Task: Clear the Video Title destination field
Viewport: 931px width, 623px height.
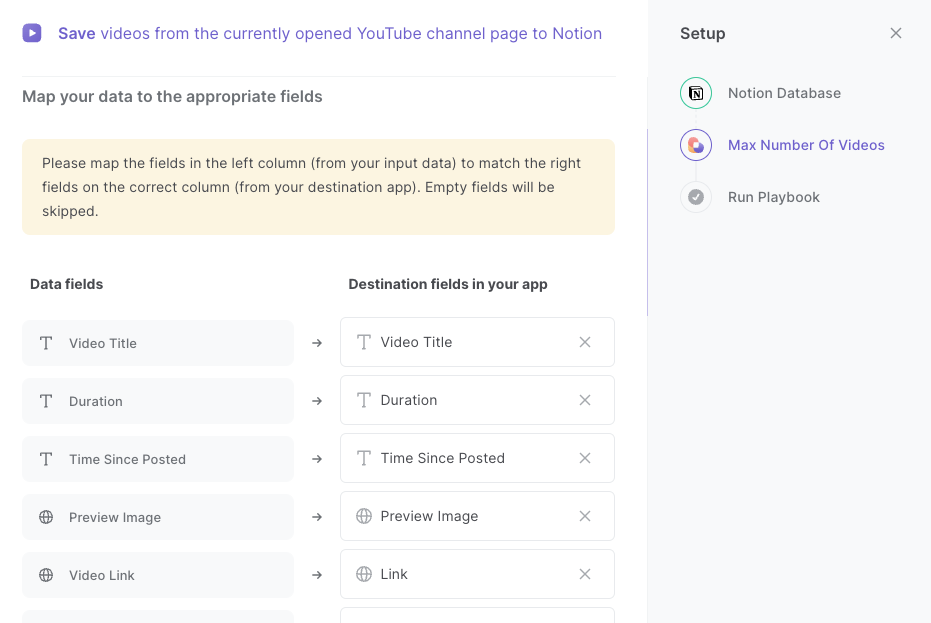Action: [585, 342]
